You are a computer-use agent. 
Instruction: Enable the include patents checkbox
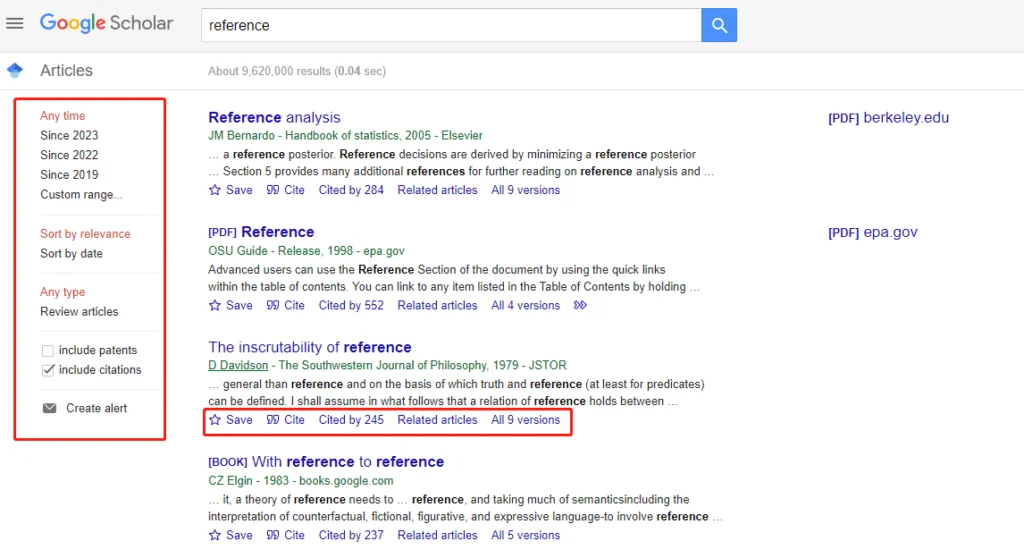coord(48,351)
